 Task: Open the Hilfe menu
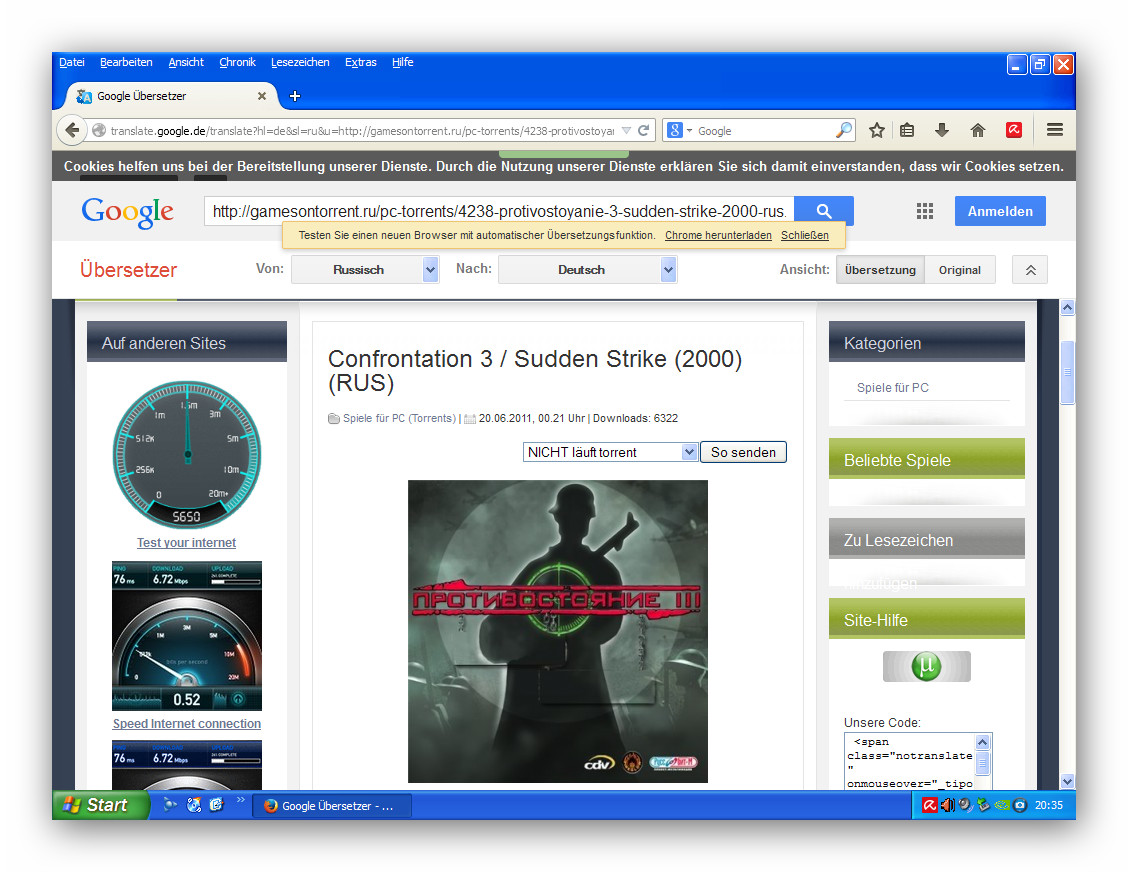tap(403, 63)
